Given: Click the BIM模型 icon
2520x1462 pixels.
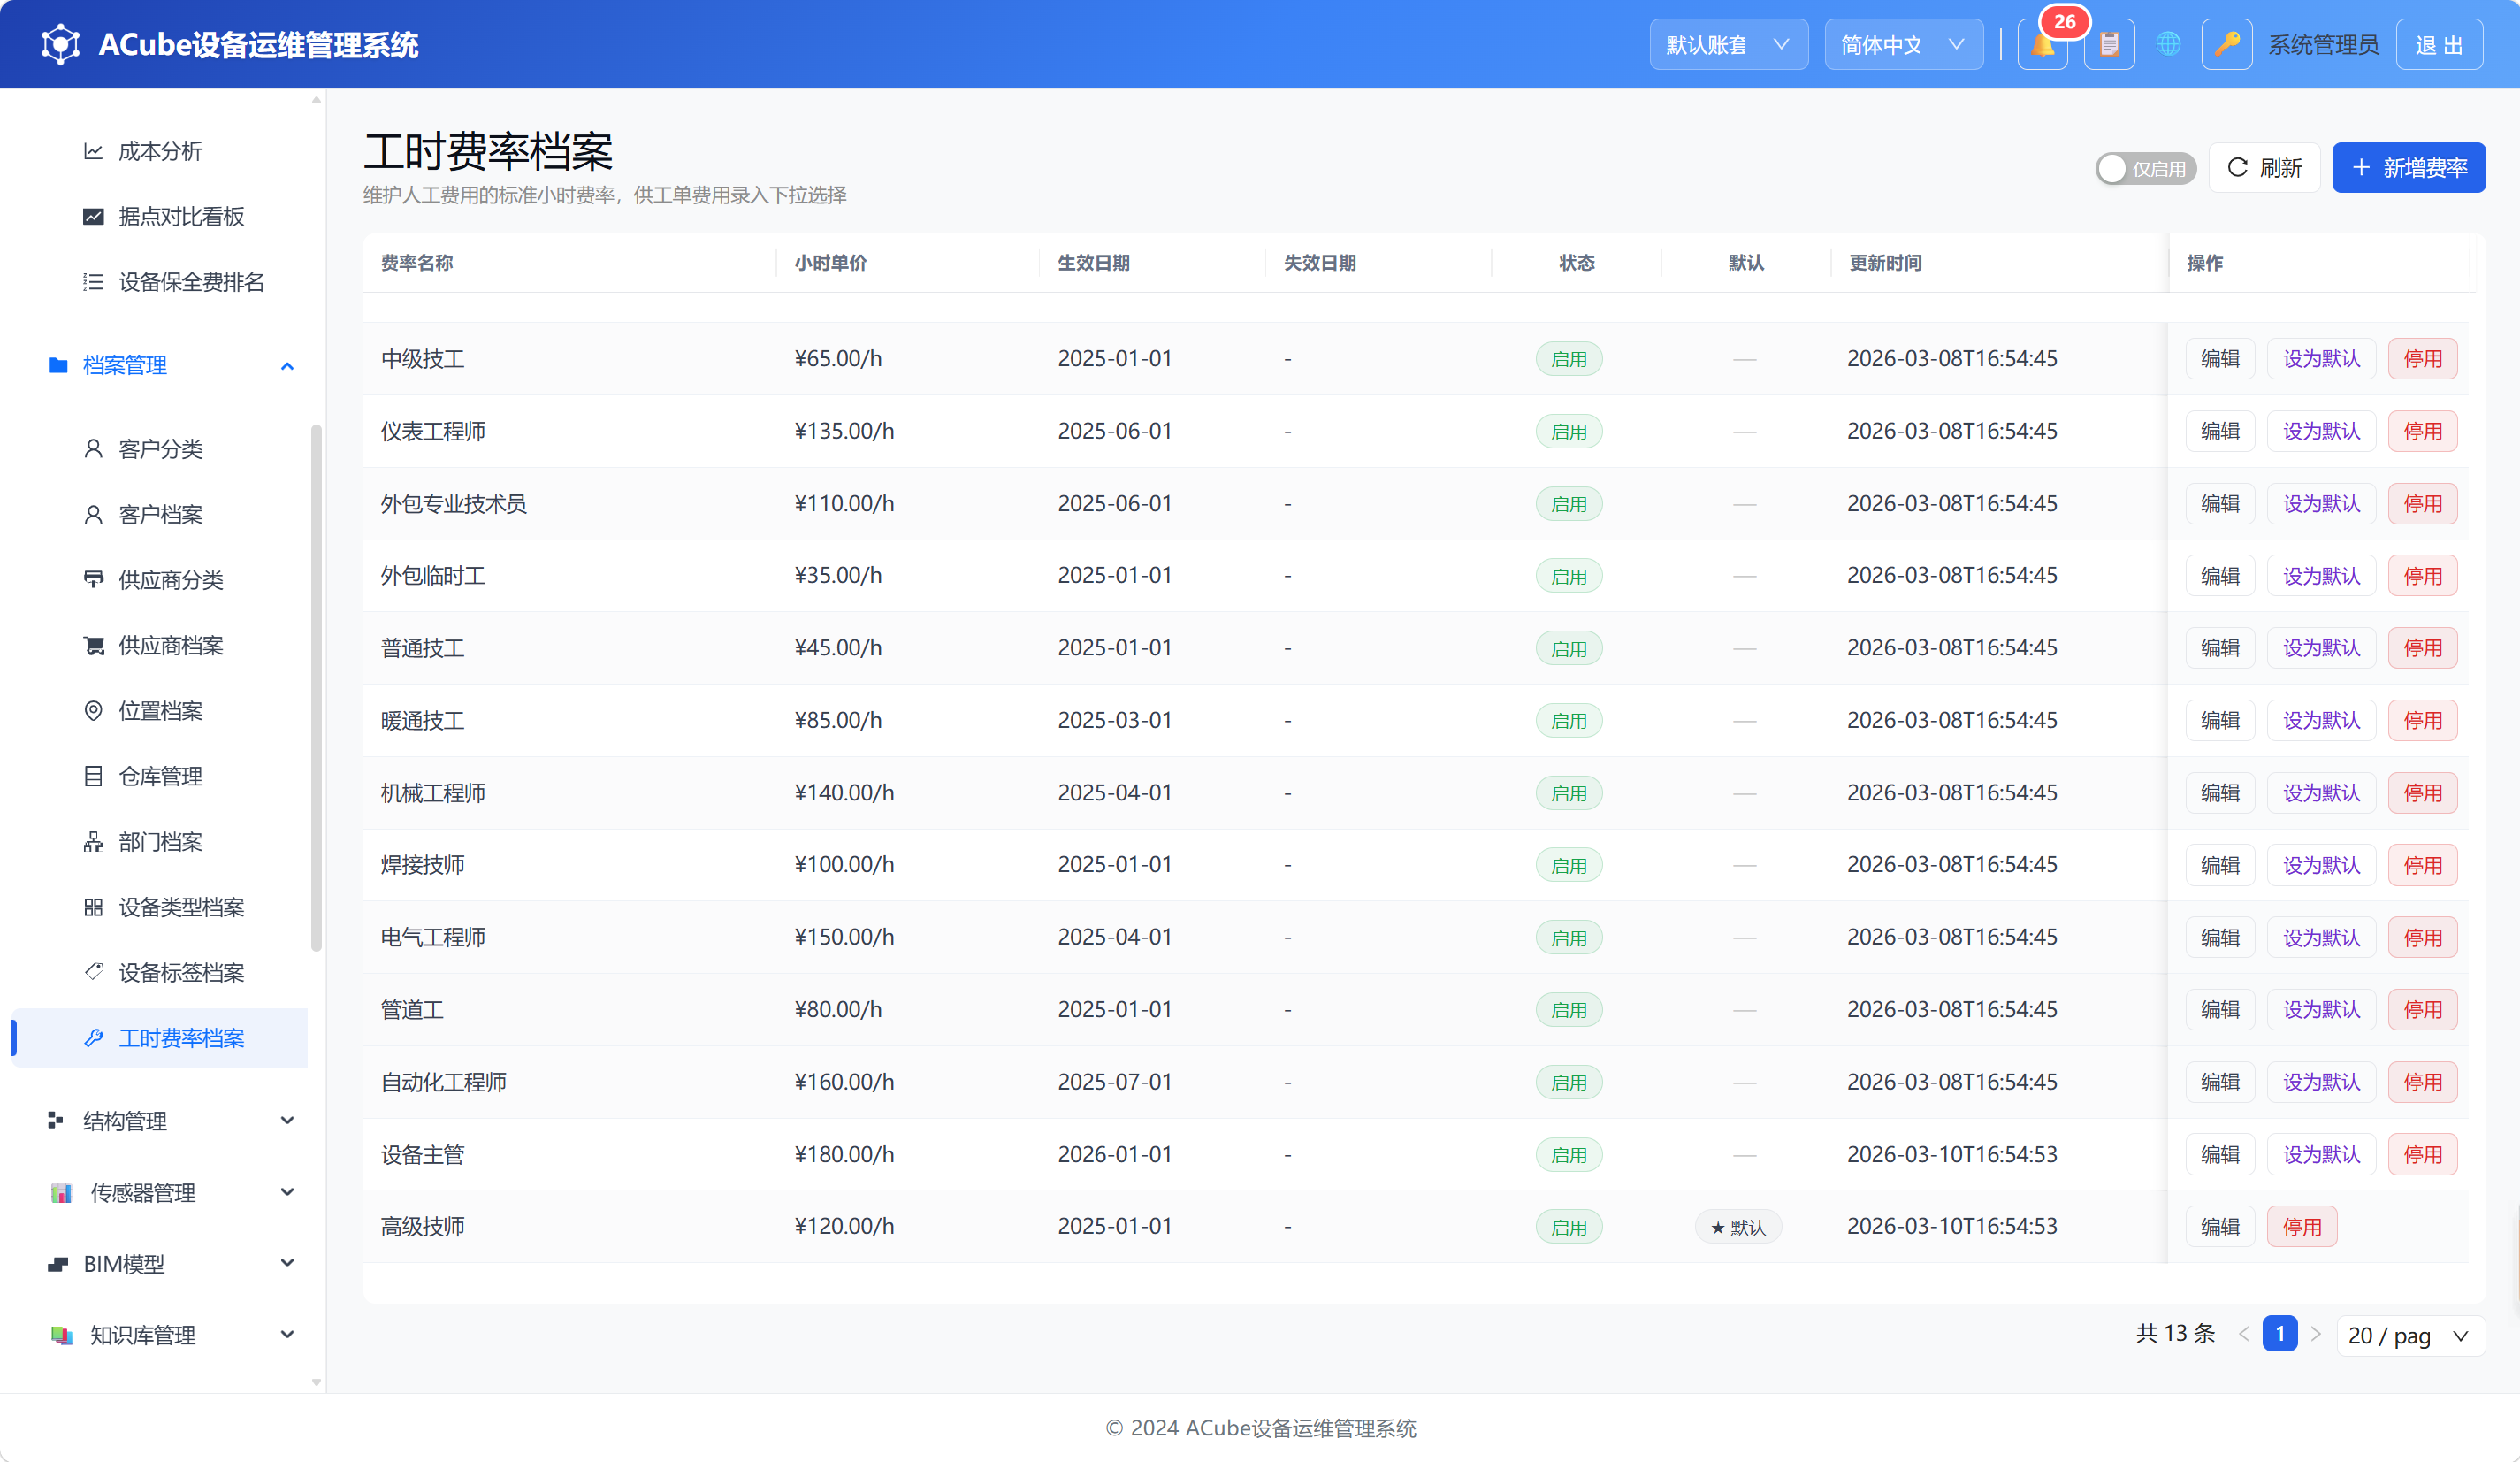Looking at the screenshot, I should tap(58, 1264).
